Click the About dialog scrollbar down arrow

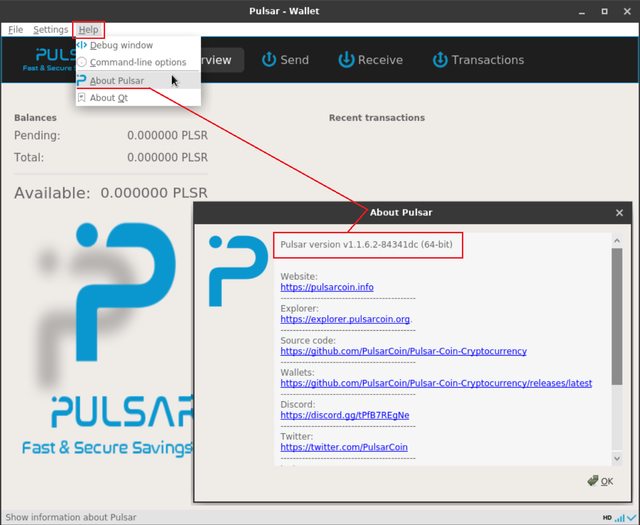tap(617, 458)
